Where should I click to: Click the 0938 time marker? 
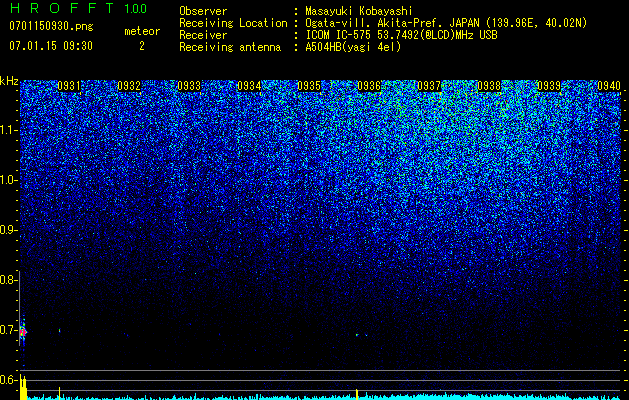point(489,86)
